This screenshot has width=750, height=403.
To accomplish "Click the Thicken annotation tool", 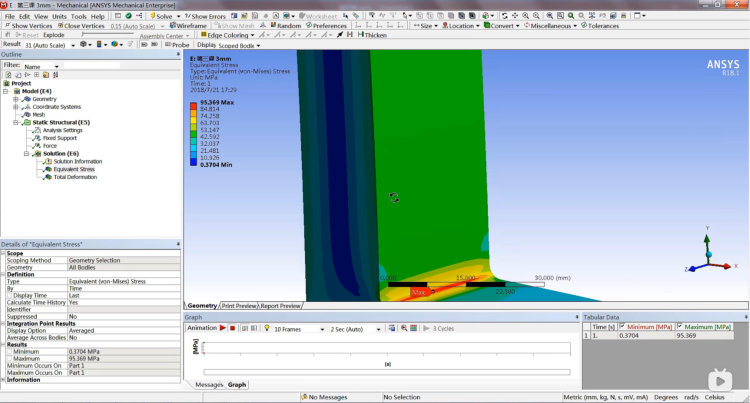I will [x=372, y=35].
